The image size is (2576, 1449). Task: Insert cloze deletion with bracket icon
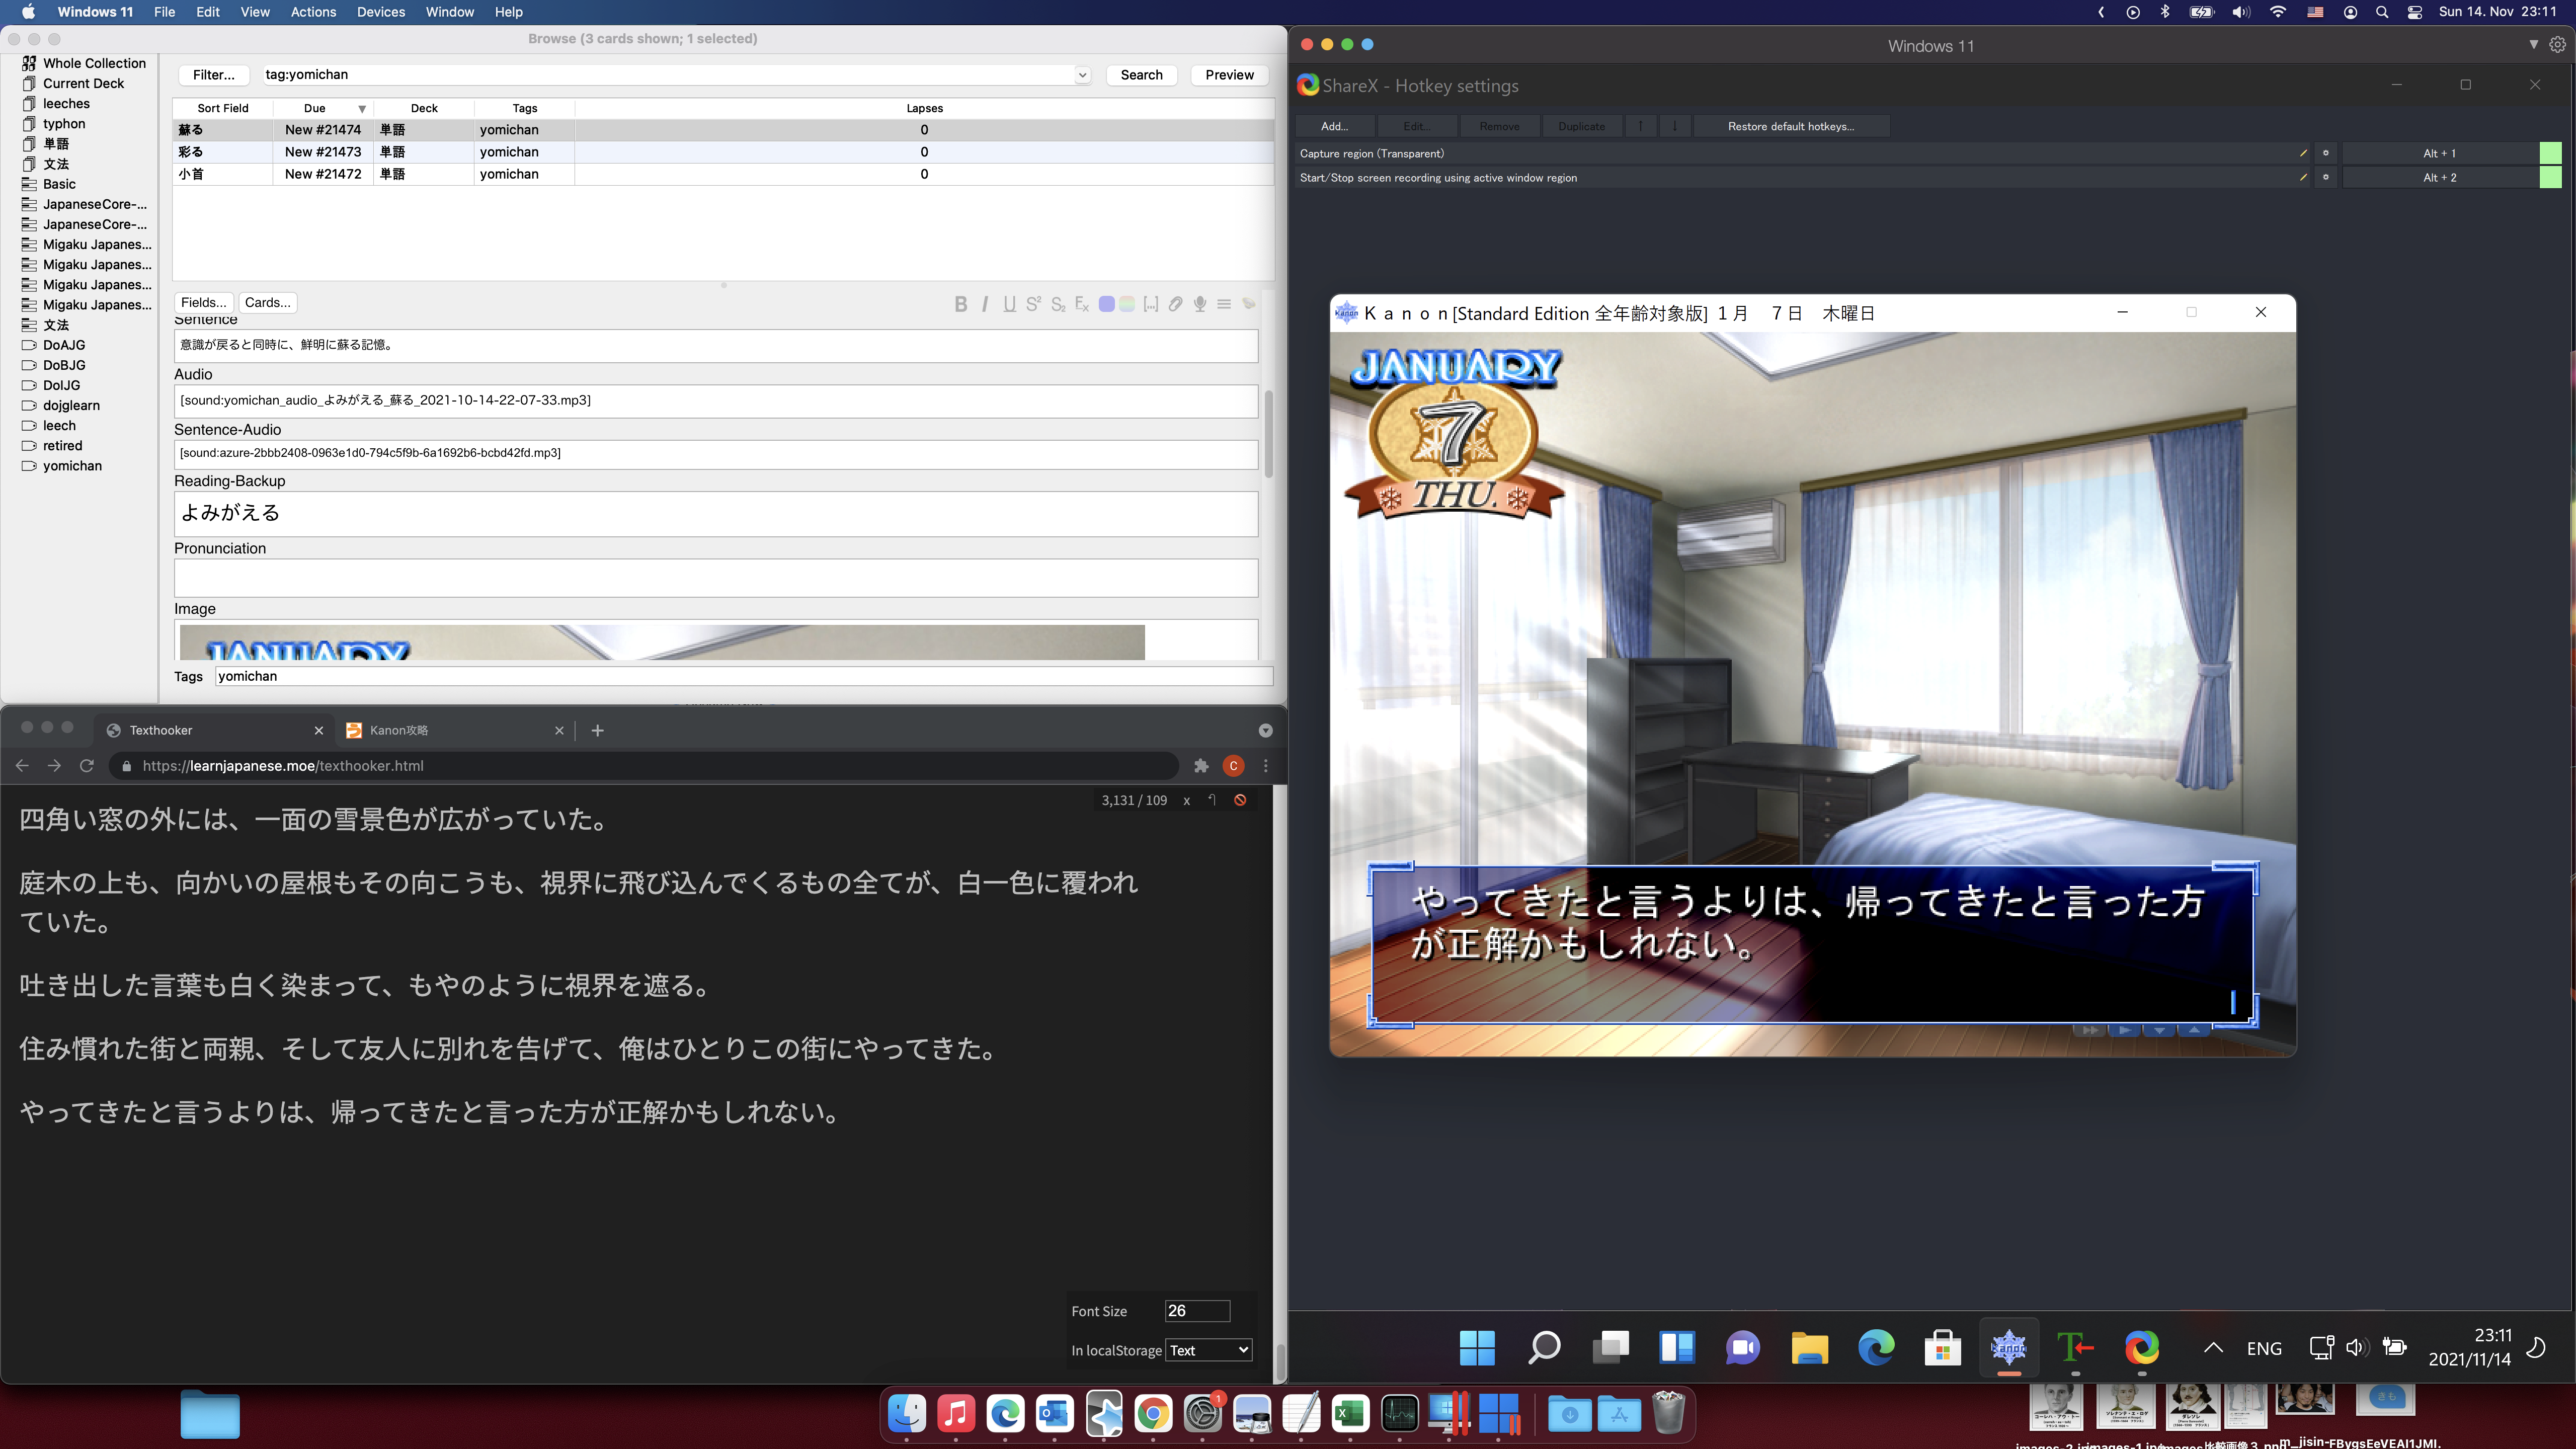[1151, 304]
